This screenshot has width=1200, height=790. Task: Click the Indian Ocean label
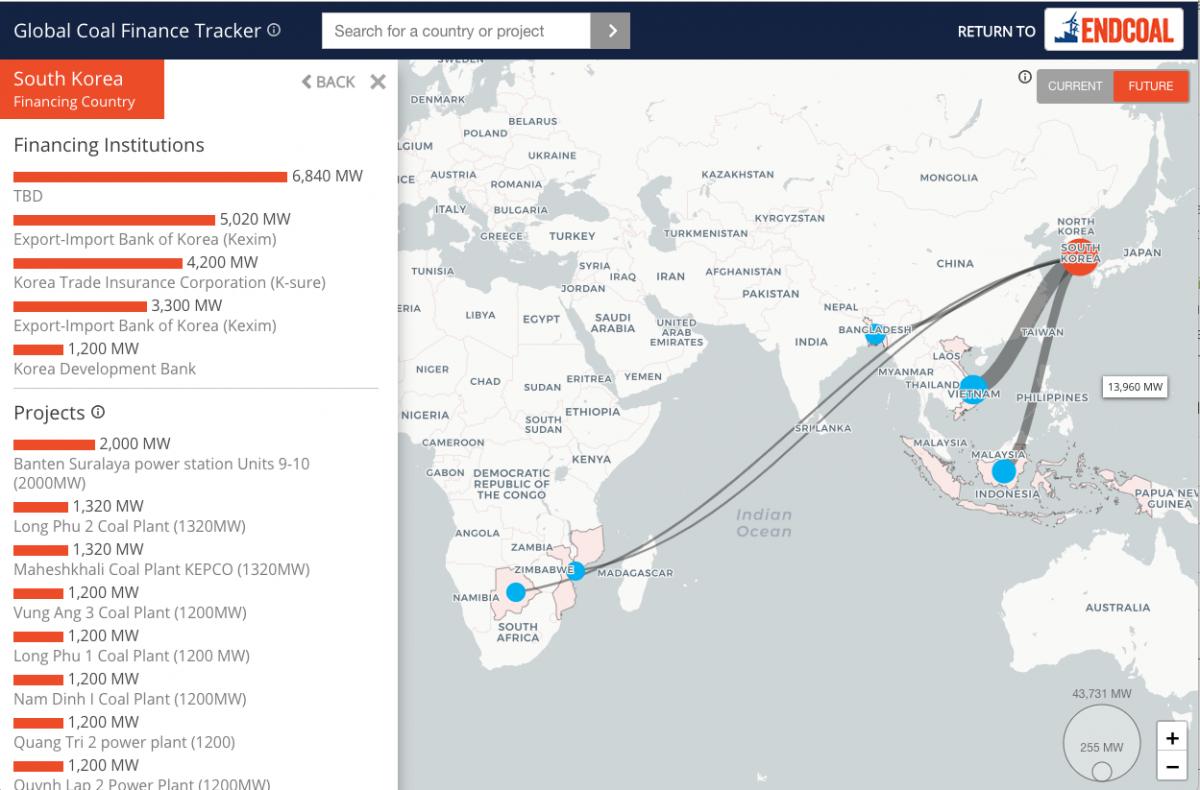coord(764,523)
